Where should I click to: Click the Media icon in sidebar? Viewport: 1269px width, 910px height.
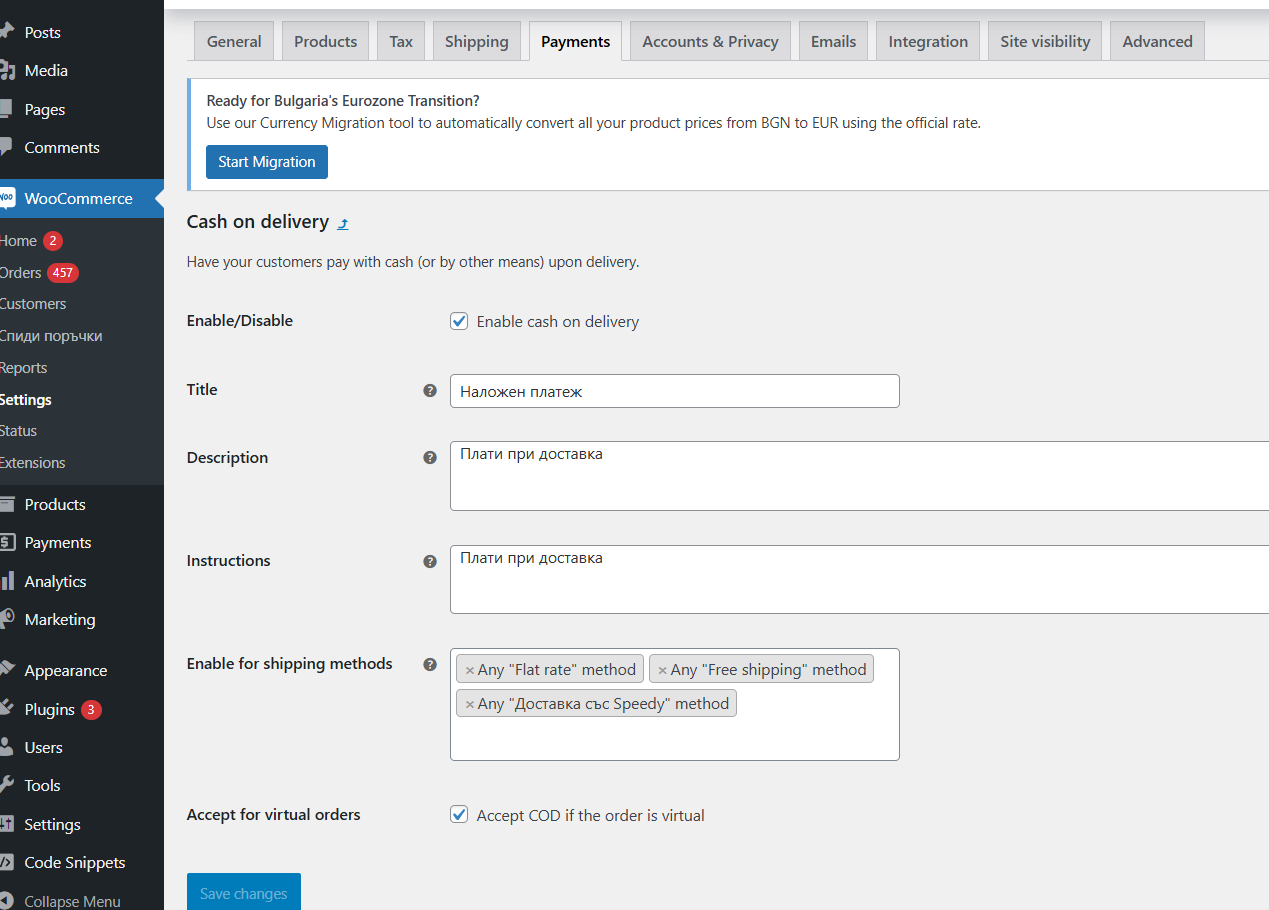pos(7,70)
